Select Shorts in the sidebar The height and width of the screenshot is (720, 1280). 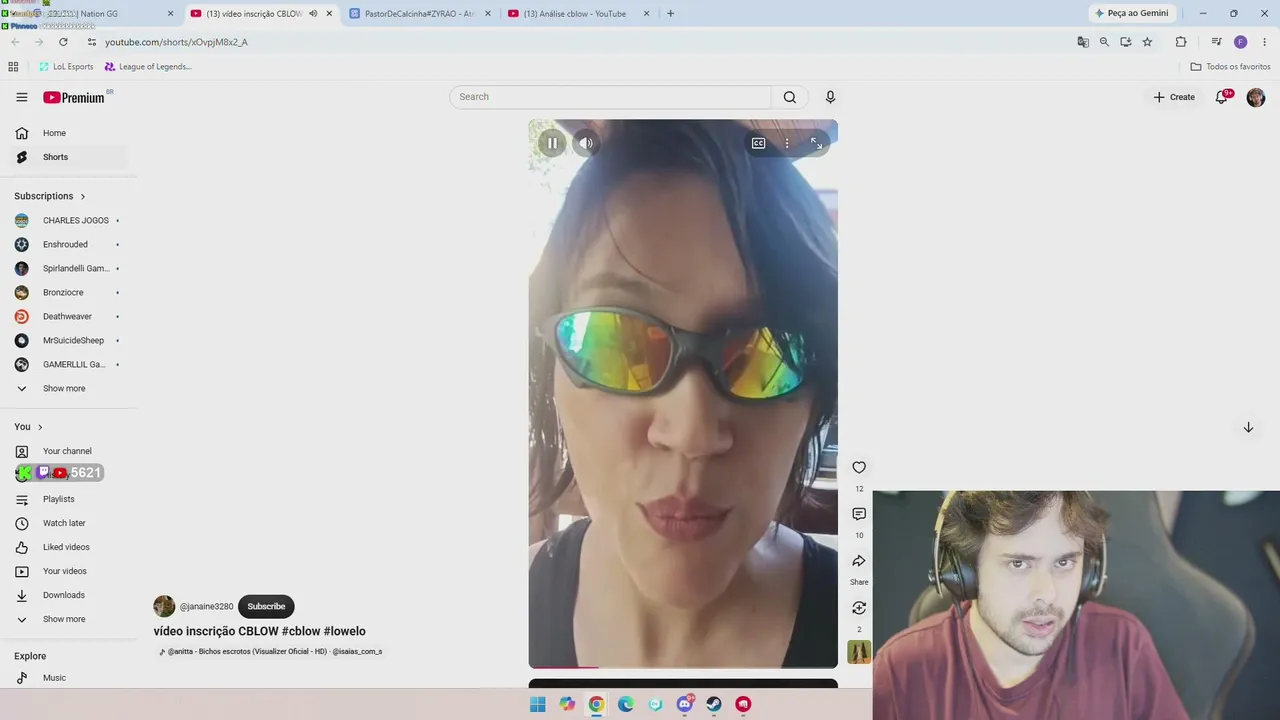point(70,157)
